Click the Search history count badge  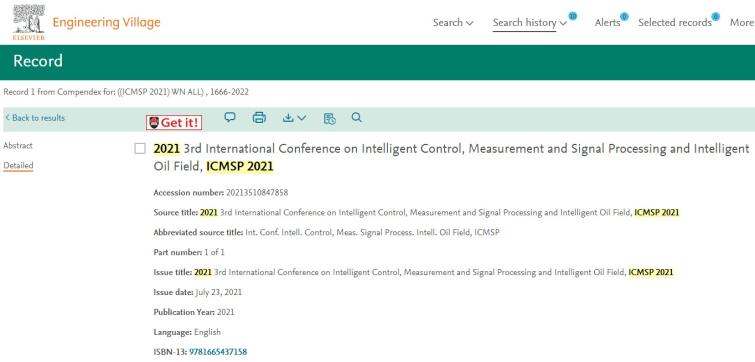[x=573, y=16]
